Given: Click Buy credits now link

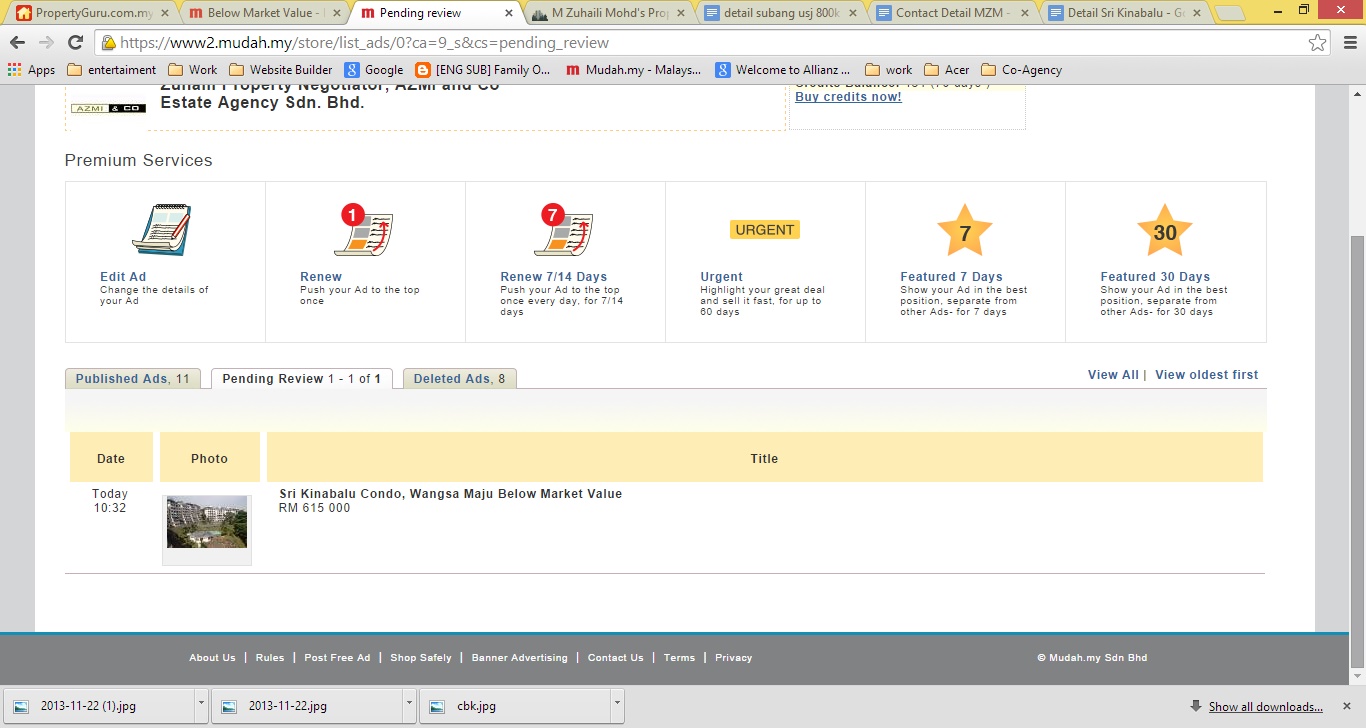Looking at the screenshot, I should tap(848, 97).
